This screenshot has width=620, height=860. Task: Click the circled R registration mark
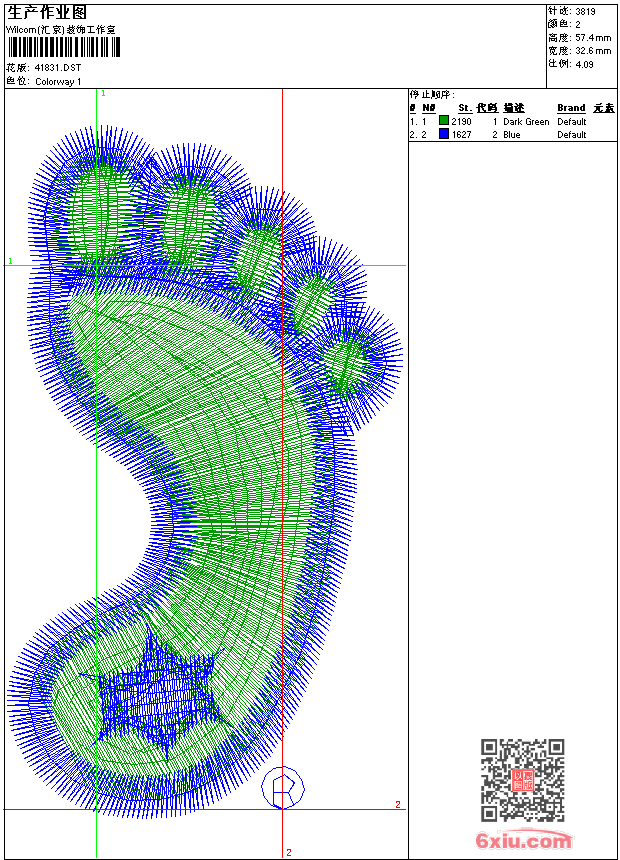click(x=282, y=786)
